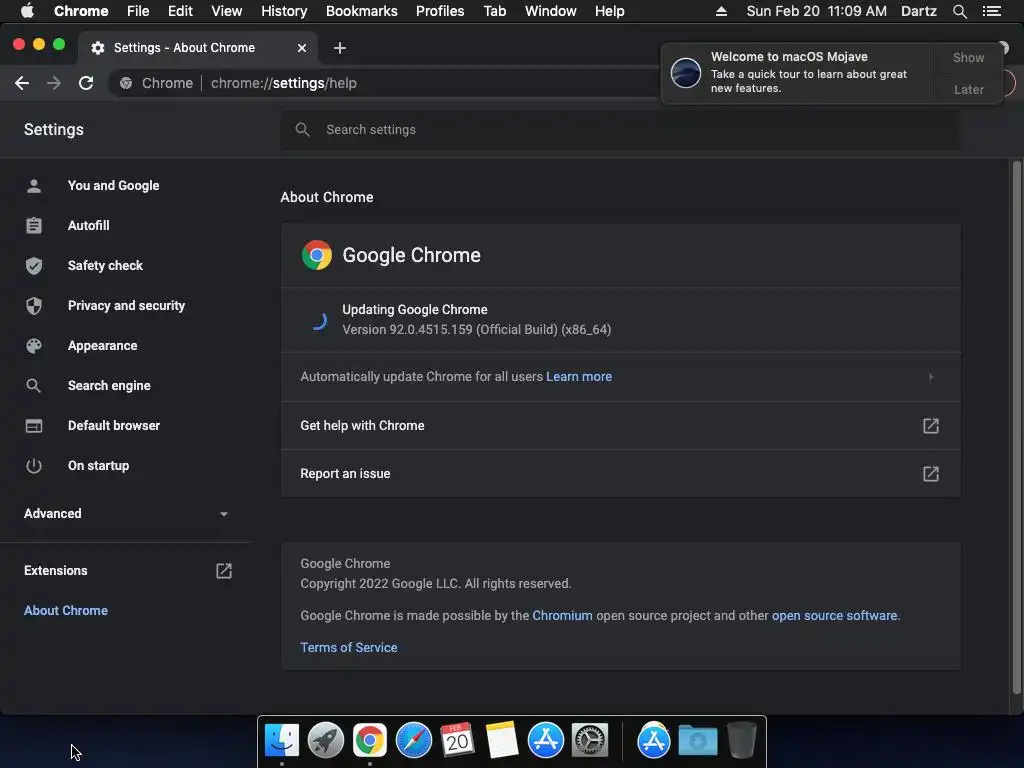This screenshot has height=768, width=1024.
Task: Click the Privacy and security shield icon
Action: click(x=34, y=306)
